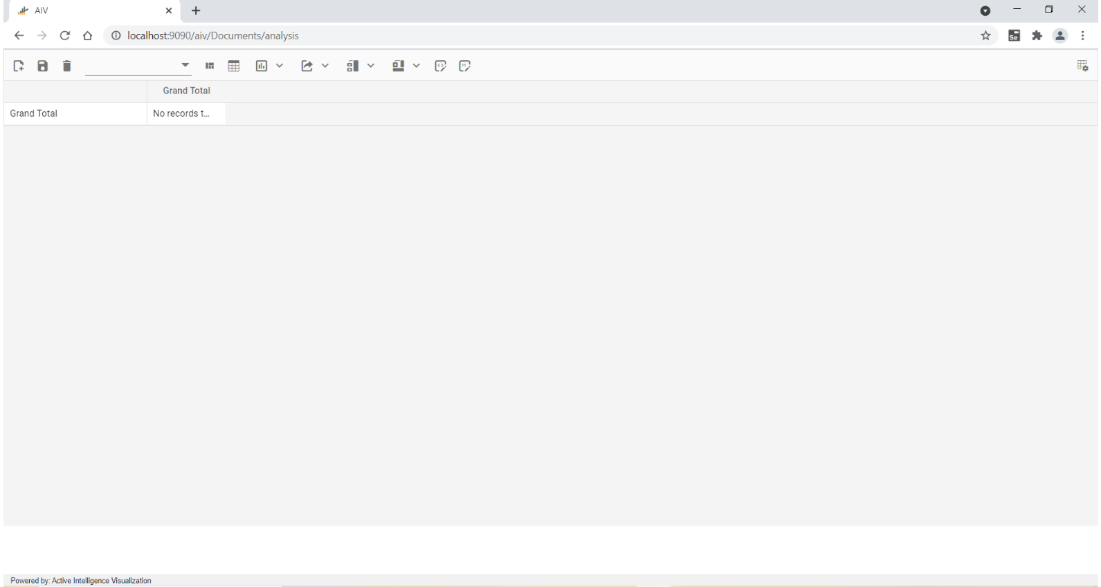
Task: Click the small grouping bars icon
Action: 209,66
